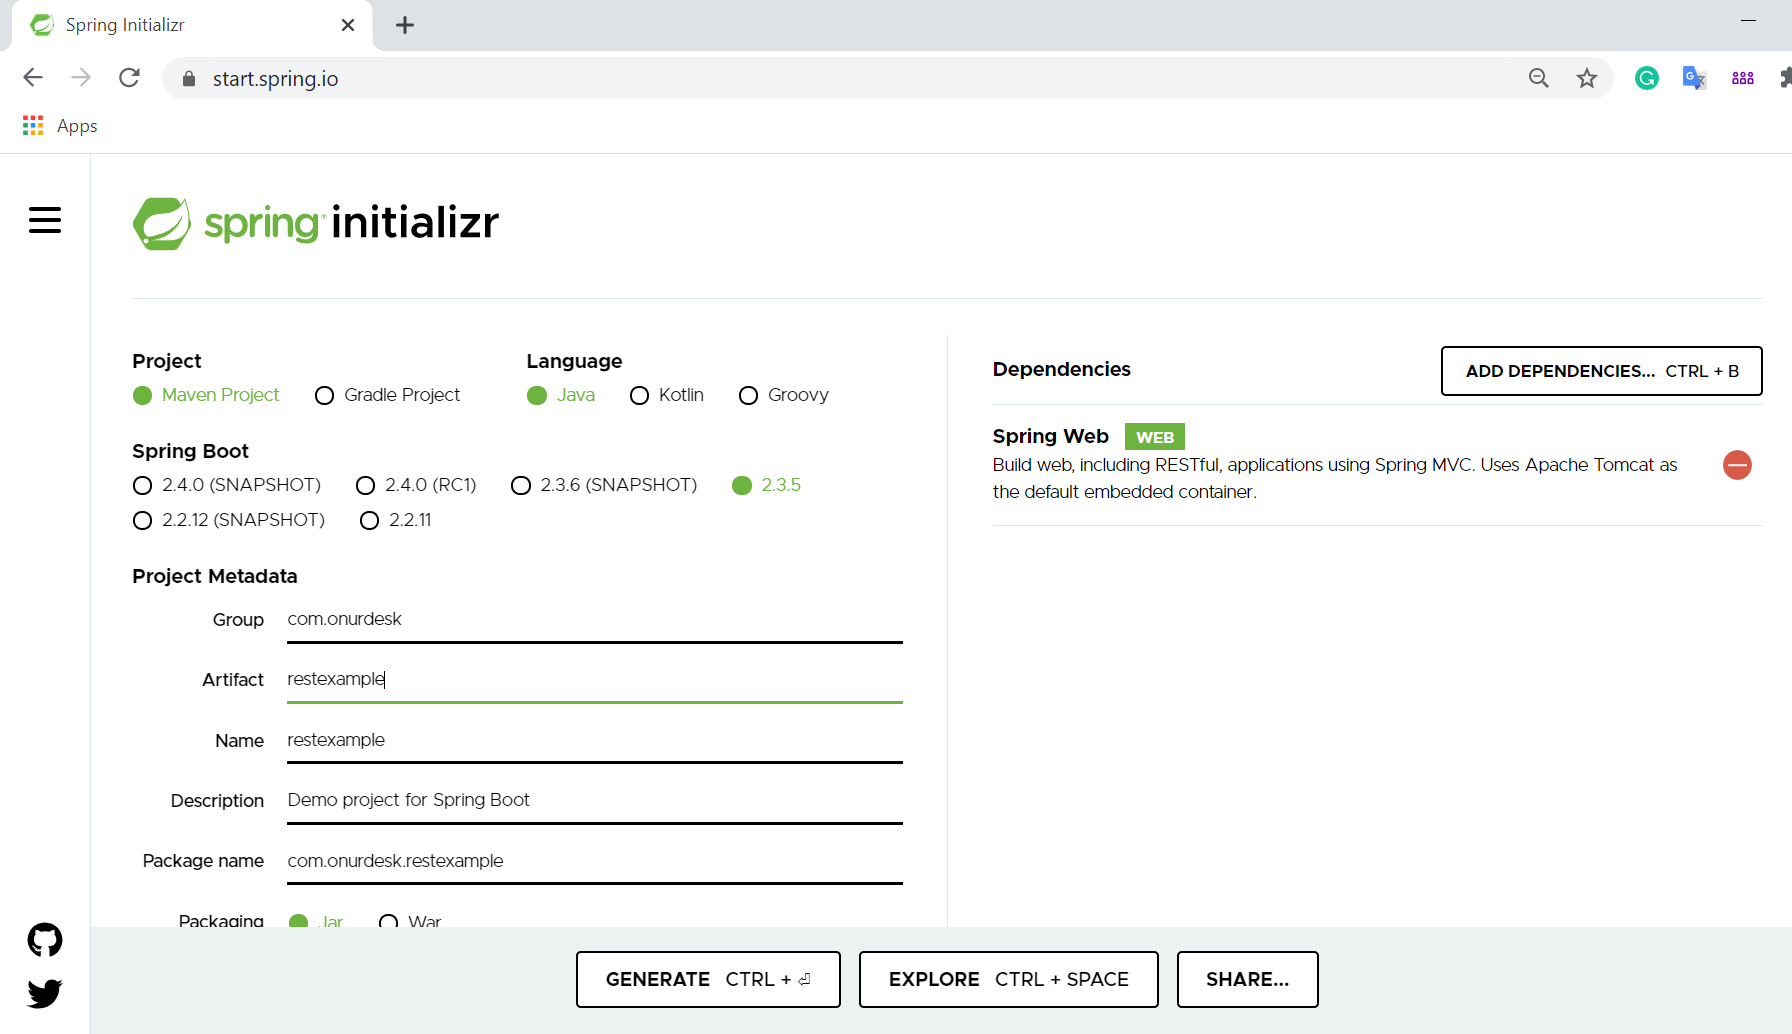This screenshot has height=1034, width=1792.
Task: Click the back navigation arrow
Action: click(33, 77)
